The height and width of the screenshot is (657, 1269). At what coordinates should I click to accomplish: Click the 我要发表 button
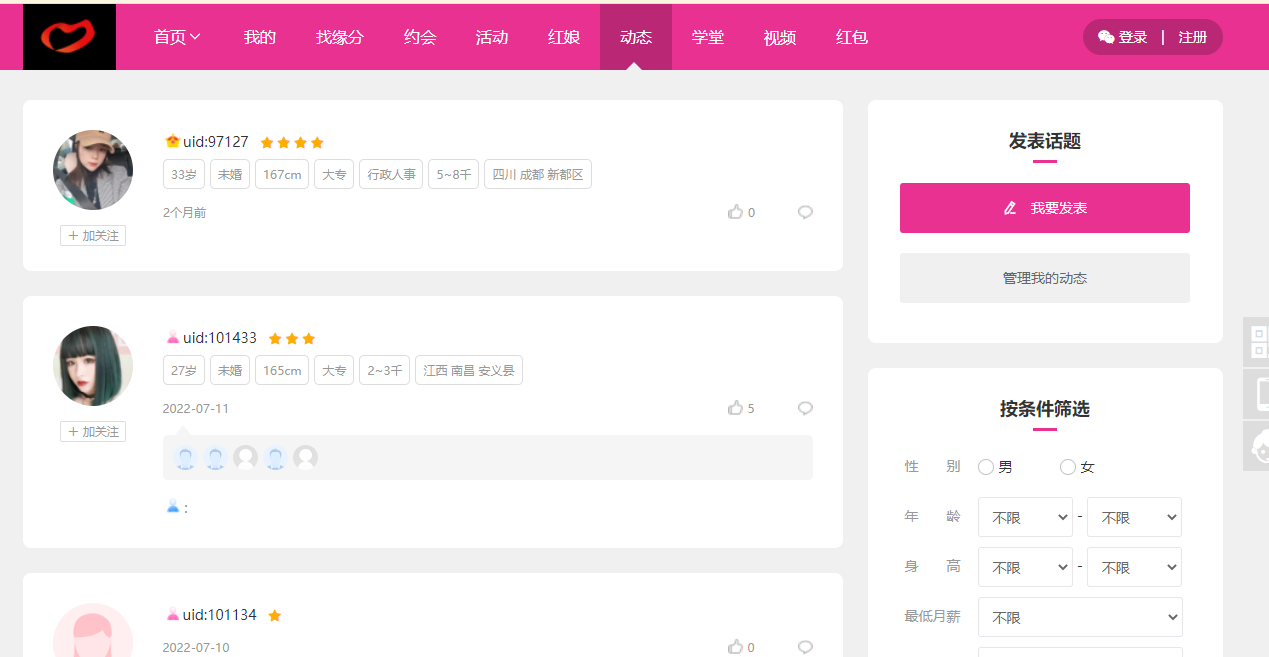(1045, 208)
